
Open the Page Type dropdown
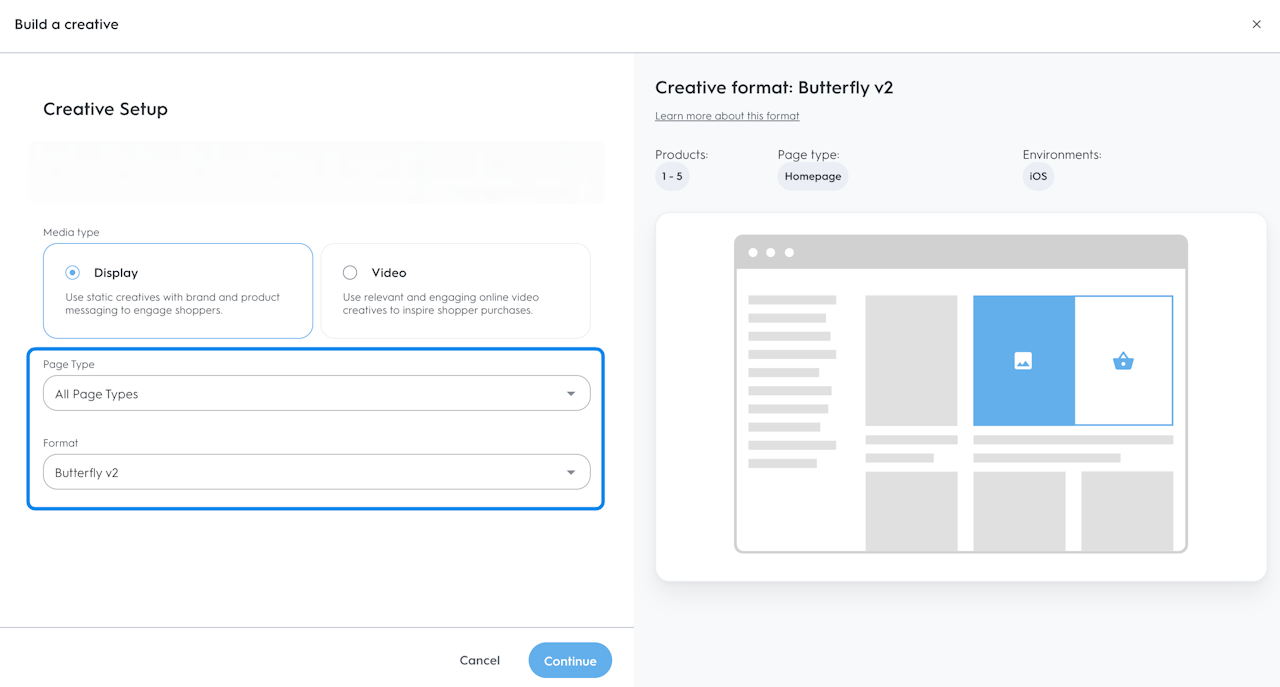[316, 394]
